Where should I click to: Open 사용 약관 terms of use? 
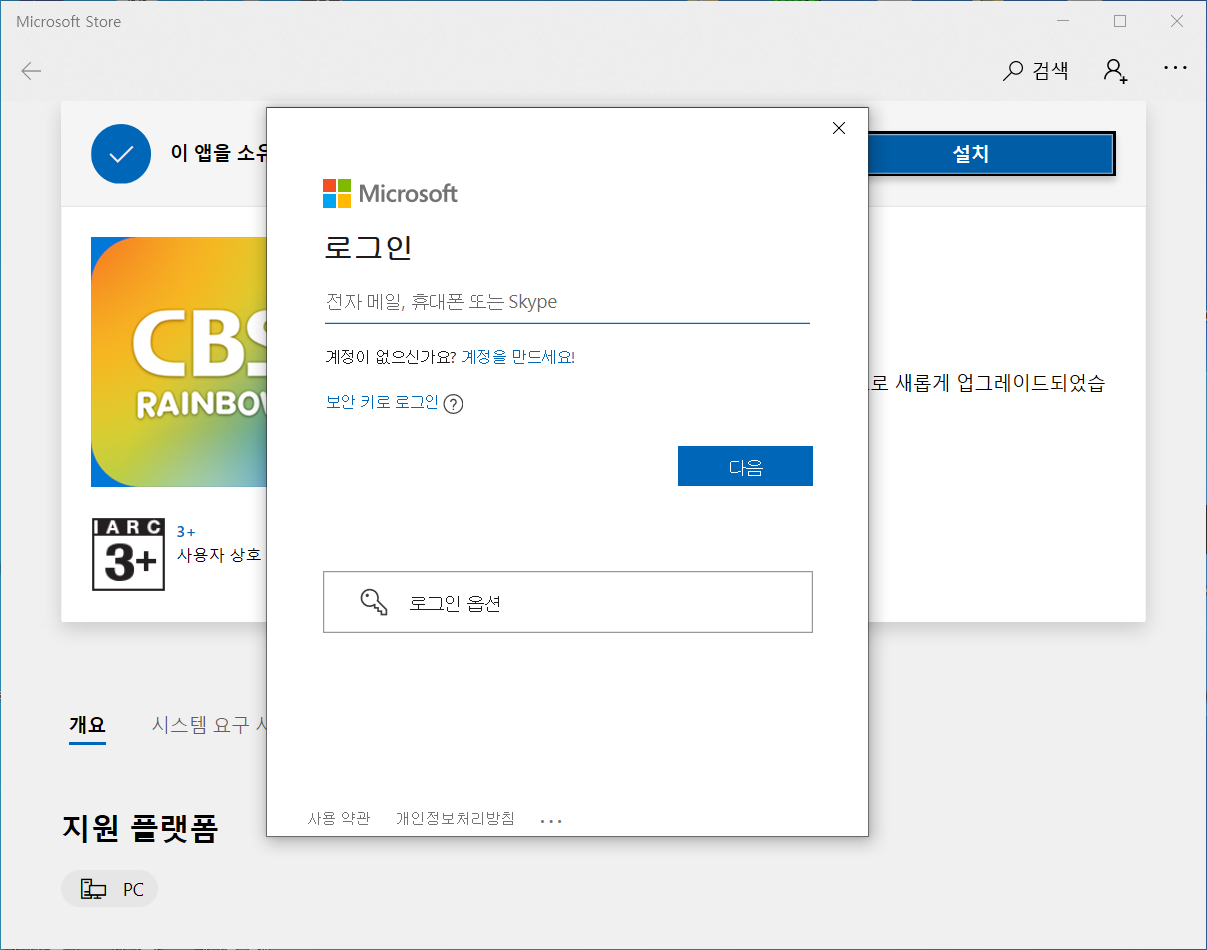[339, 818]
